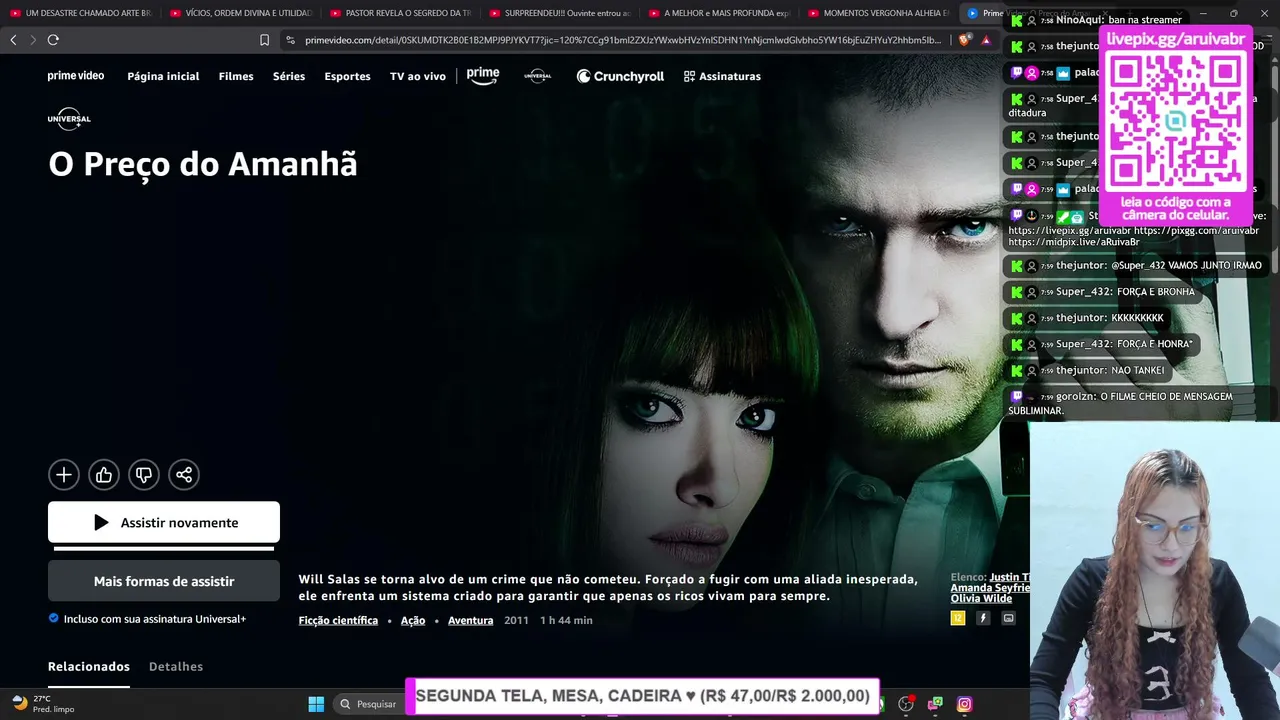Open the TV ao vivo menu item
The height and width of the screenshot is (720, 1280).
coord(418,76)
